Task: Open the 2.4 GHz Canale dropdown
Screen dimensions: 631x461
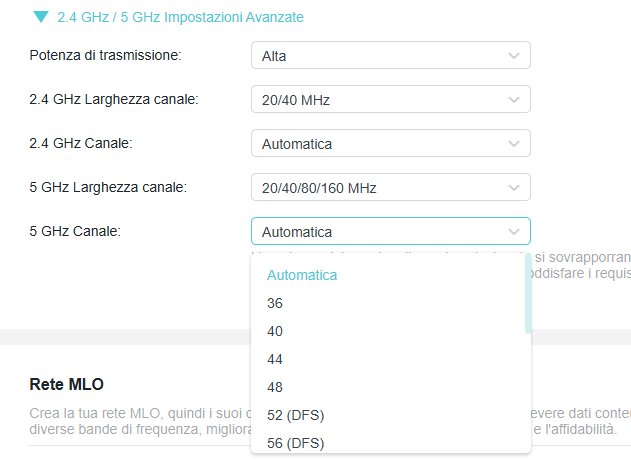Action: pos(390,144)
